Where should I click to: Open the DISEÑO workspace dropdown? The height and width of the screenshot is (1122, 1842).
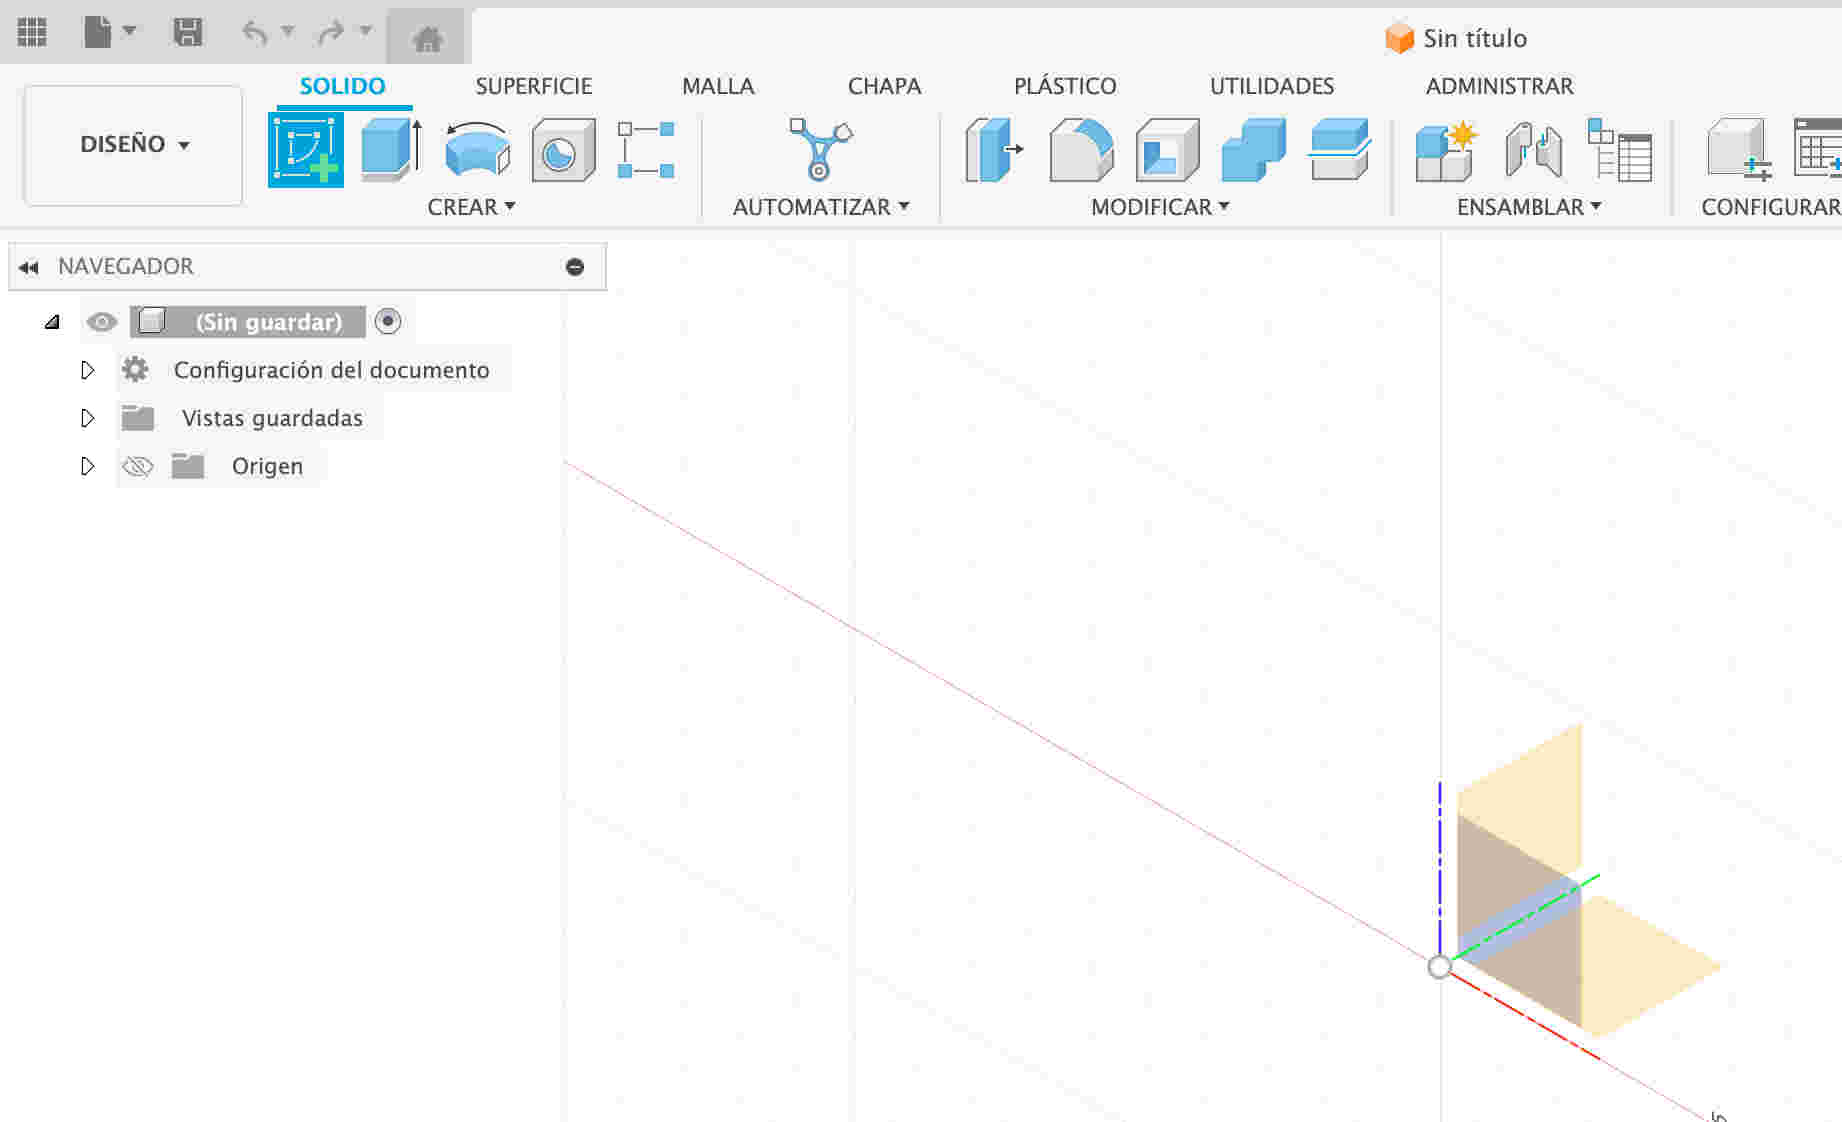[x=133, y=145]
